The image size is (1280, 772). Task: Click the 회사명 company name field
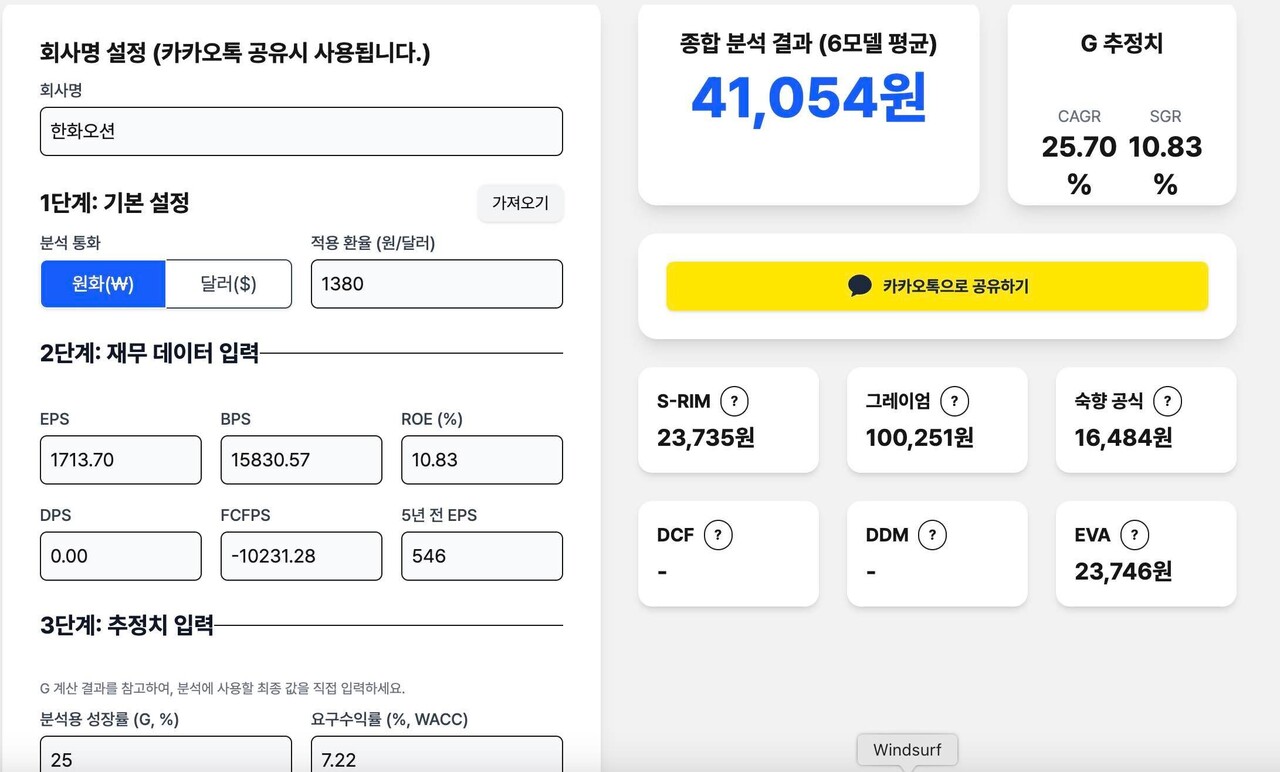coord(300,131)
